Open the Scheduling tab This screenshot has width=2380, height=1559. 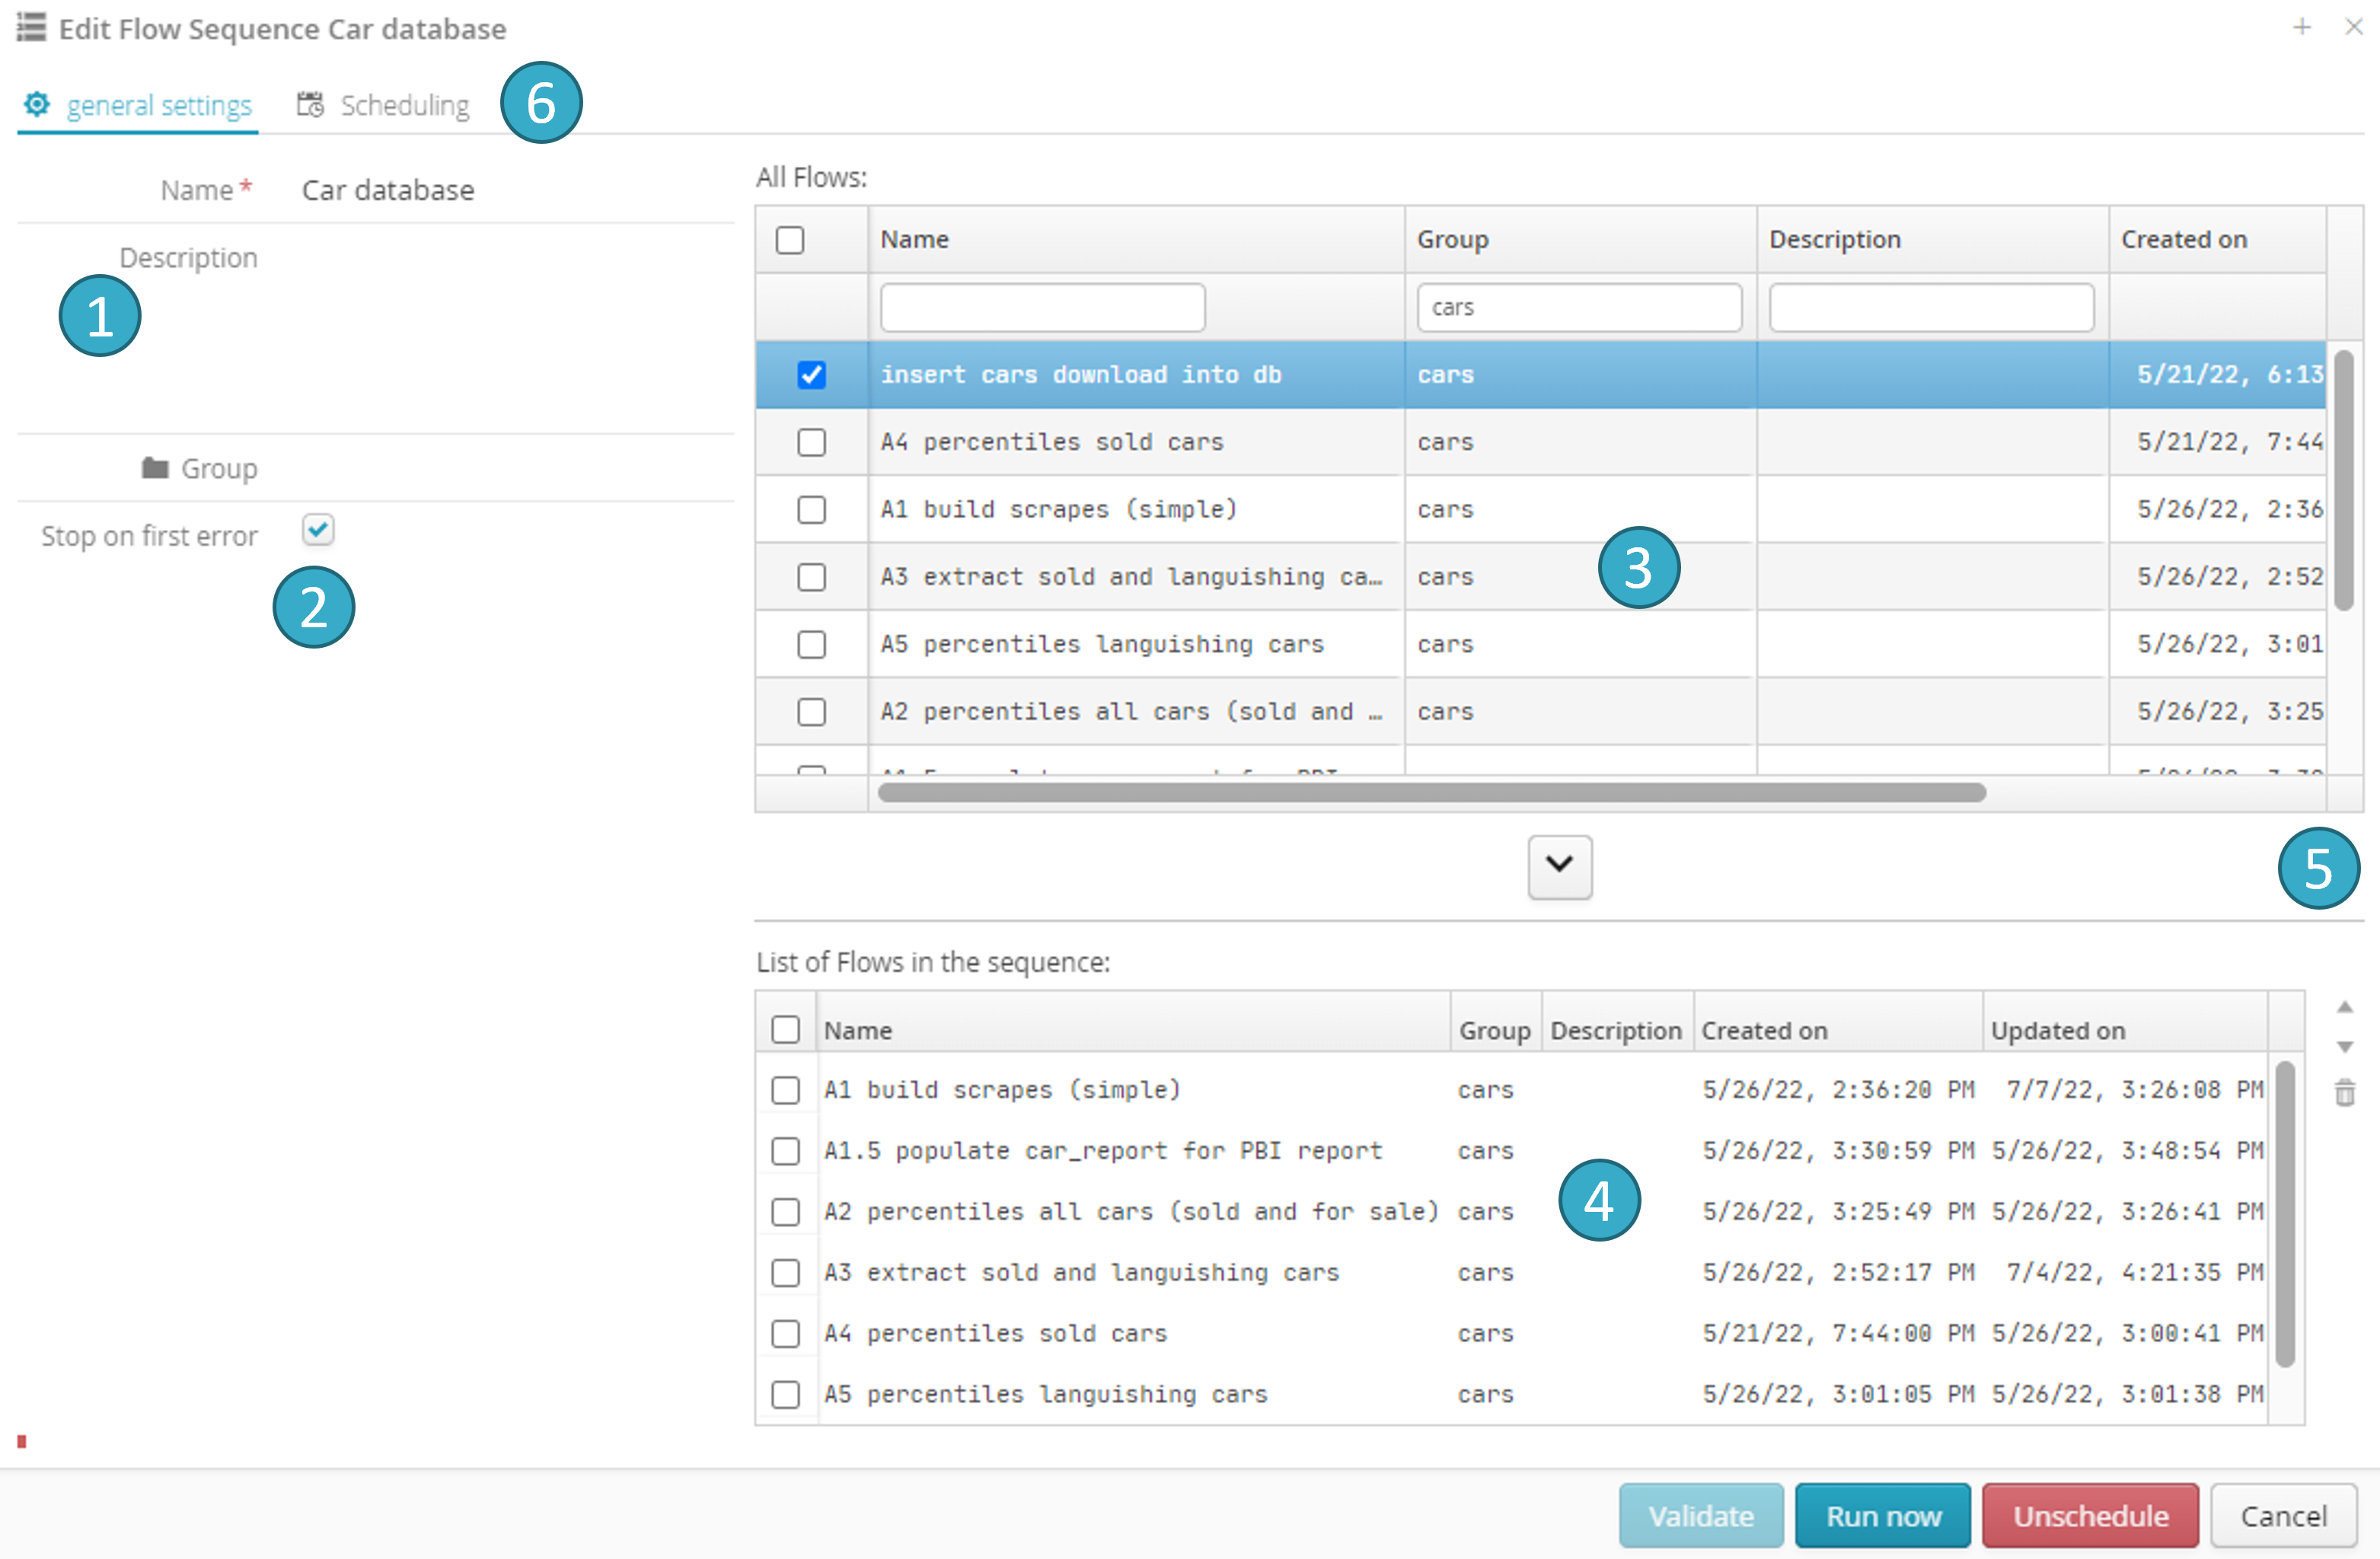[383, 105]
